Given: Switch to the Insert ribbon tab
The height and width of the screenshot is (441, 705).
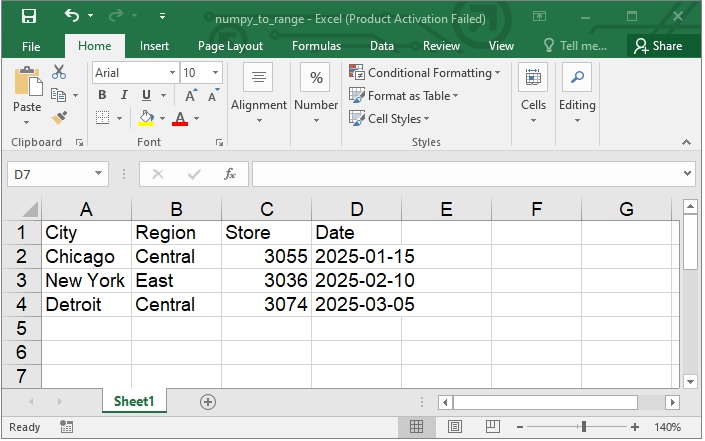Looking at the screenshot, I should [154, 46].
